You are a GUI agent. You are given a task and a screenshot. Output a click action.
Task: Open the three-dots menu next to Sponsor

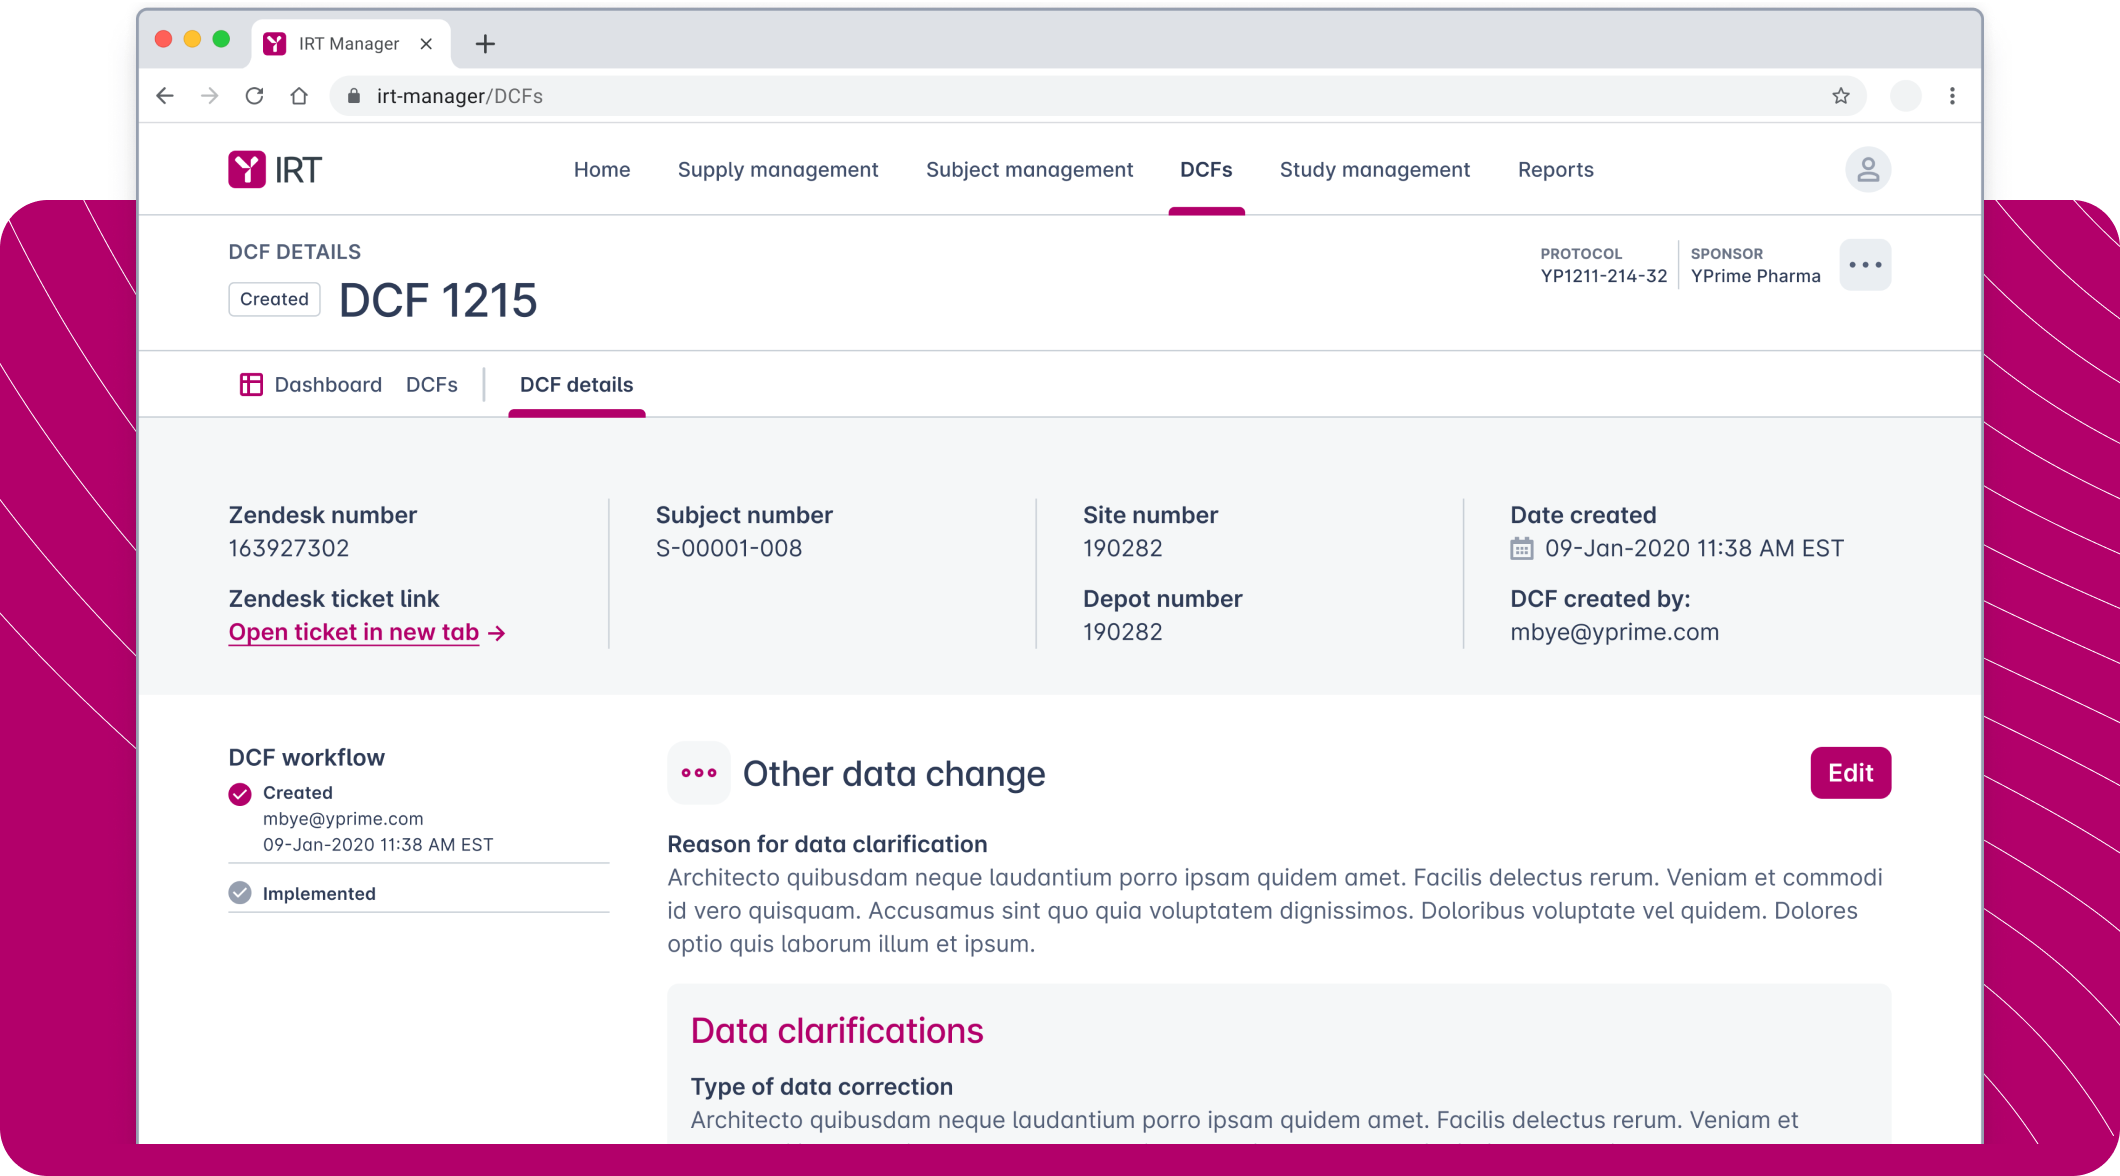[1865, 265]
